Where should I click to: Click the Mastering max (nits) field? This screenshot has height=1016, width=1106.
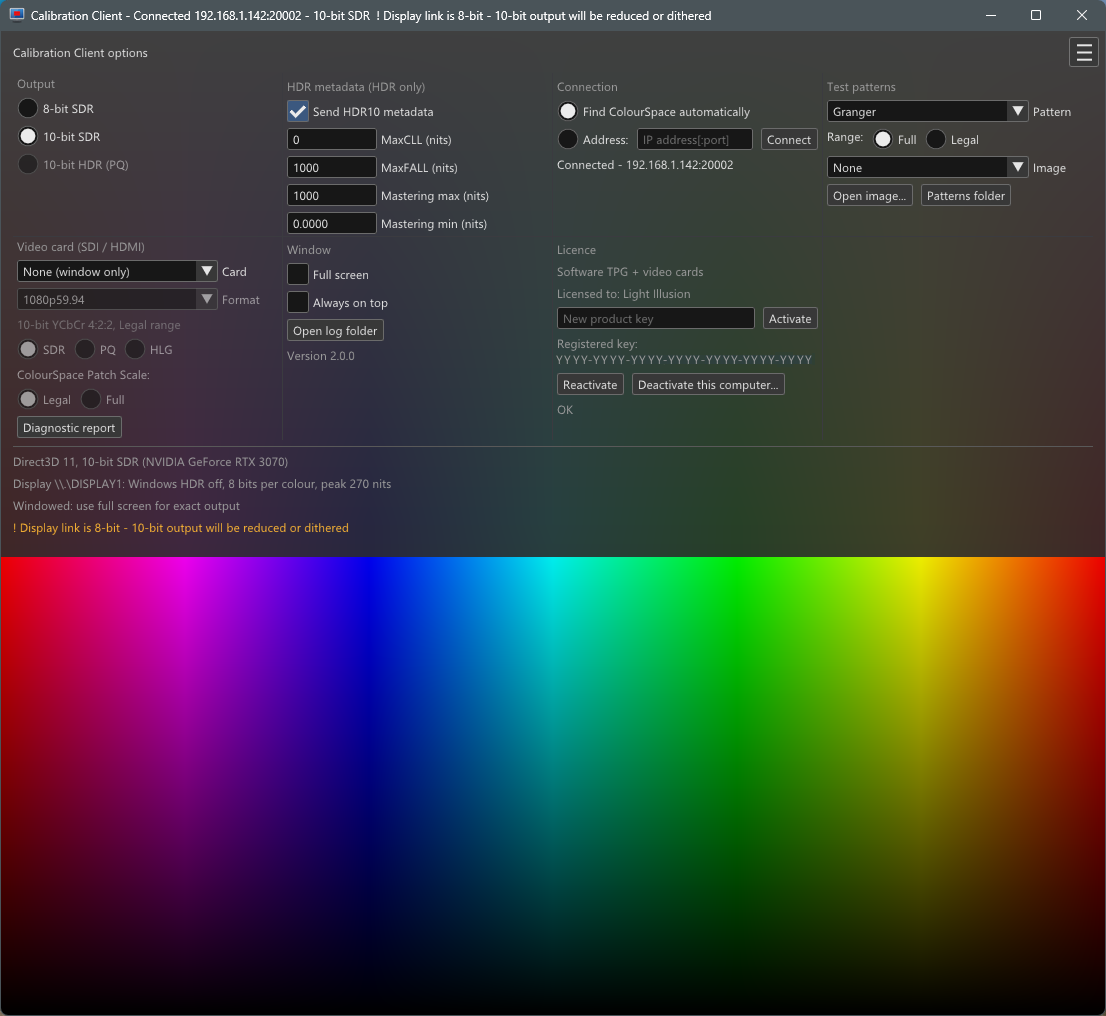coord(332,195)
